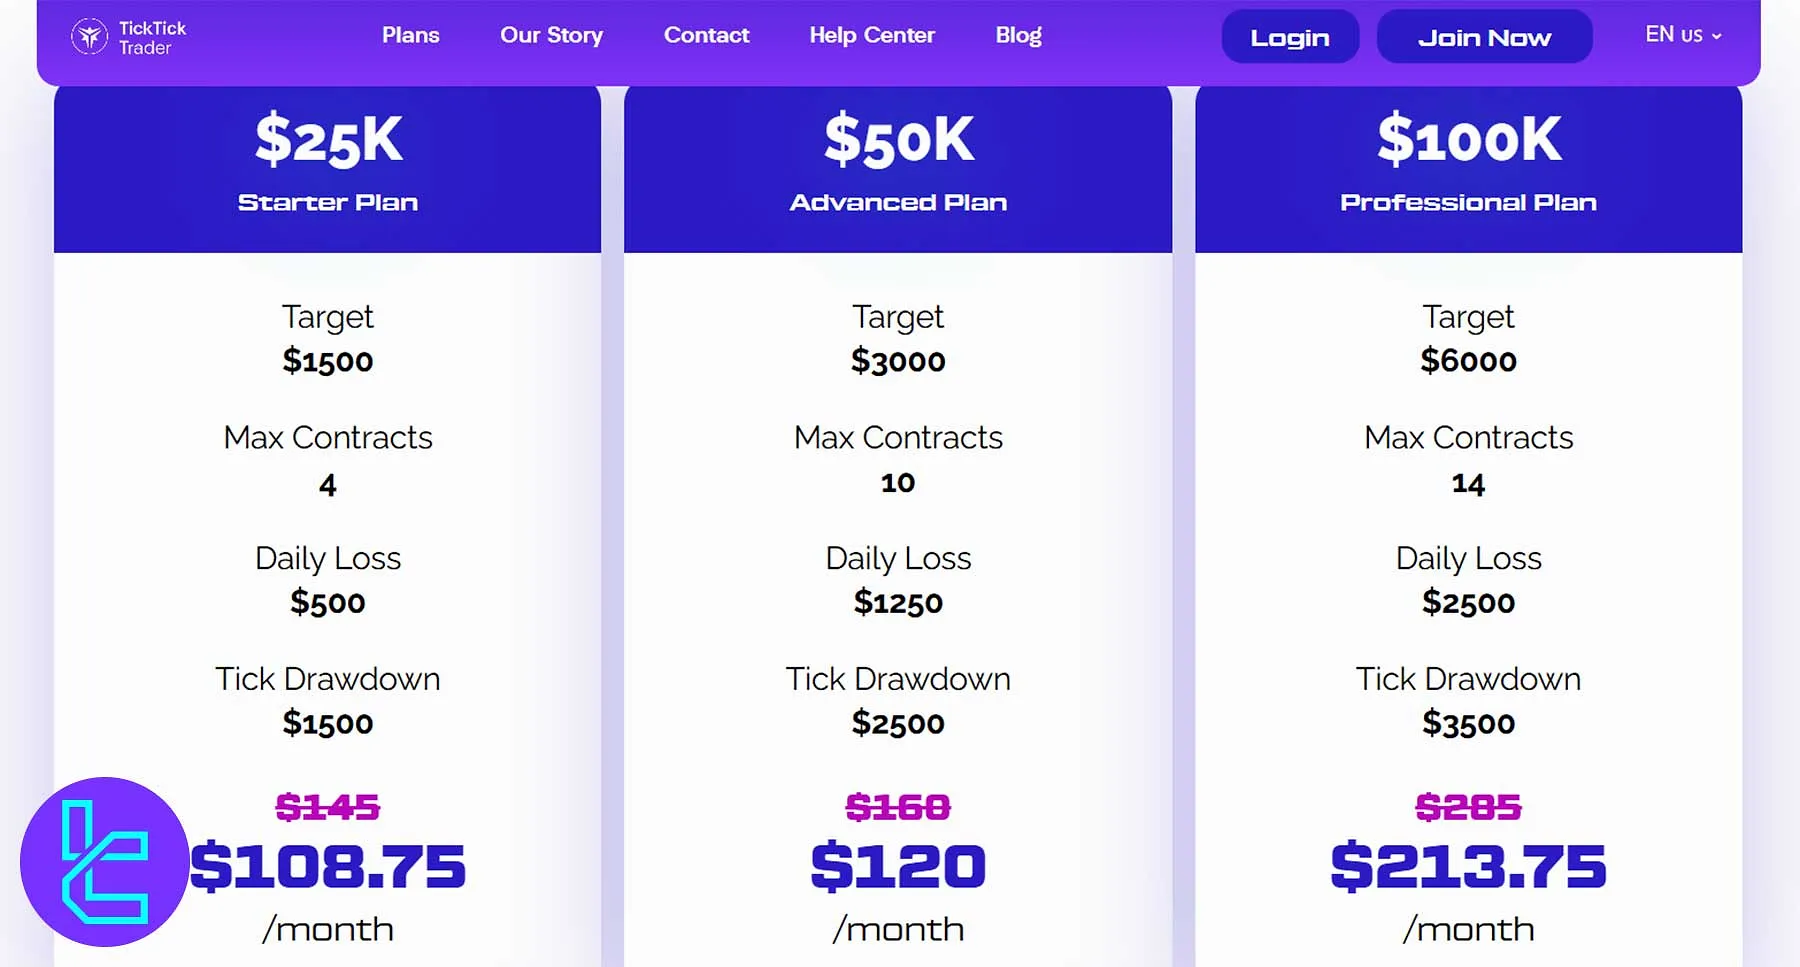Click the $213.75 monthly price
The width and height of the screenshot is (1800, 967).
click(1468, 868)
